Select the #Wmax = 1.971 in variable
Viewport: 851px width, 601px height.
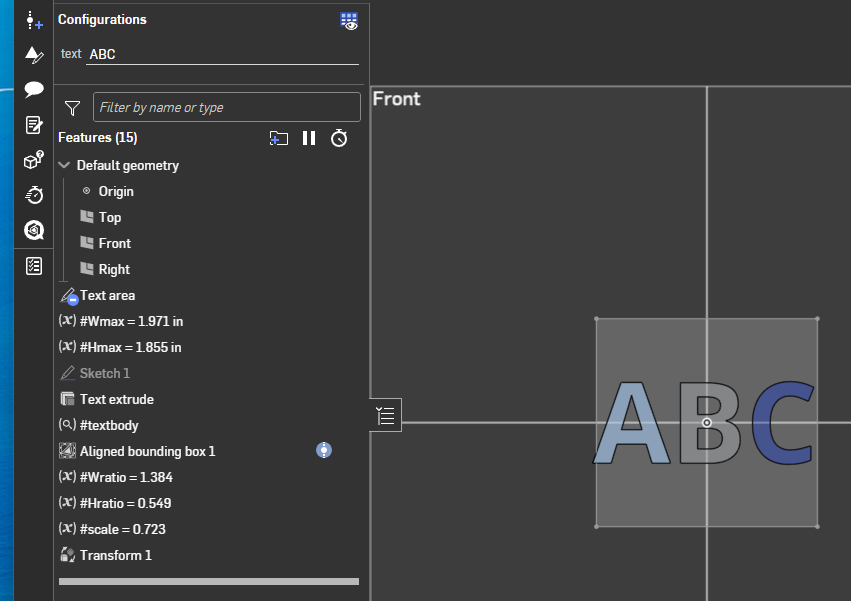point(131,321)
